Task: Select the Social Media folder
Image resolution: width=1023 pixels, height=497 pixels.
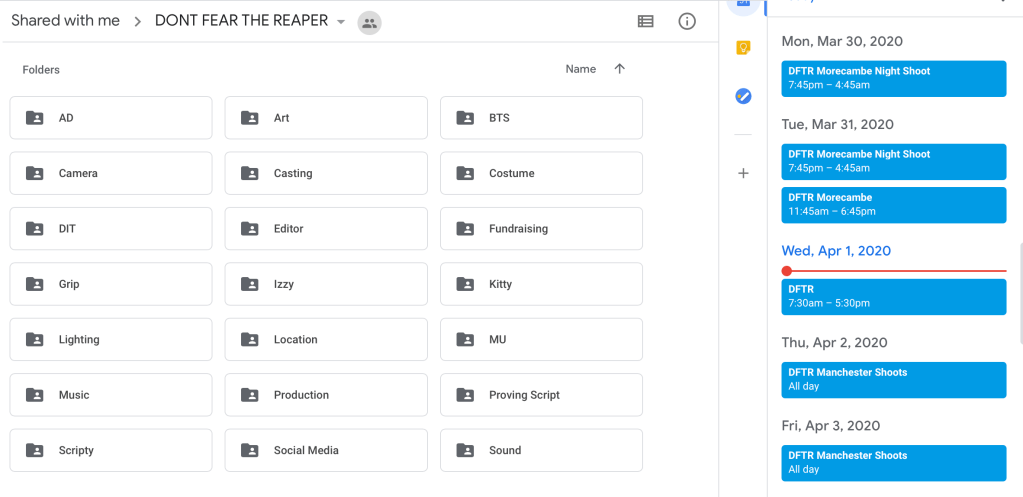Action: pyautogui.click(x=326, y=450)
